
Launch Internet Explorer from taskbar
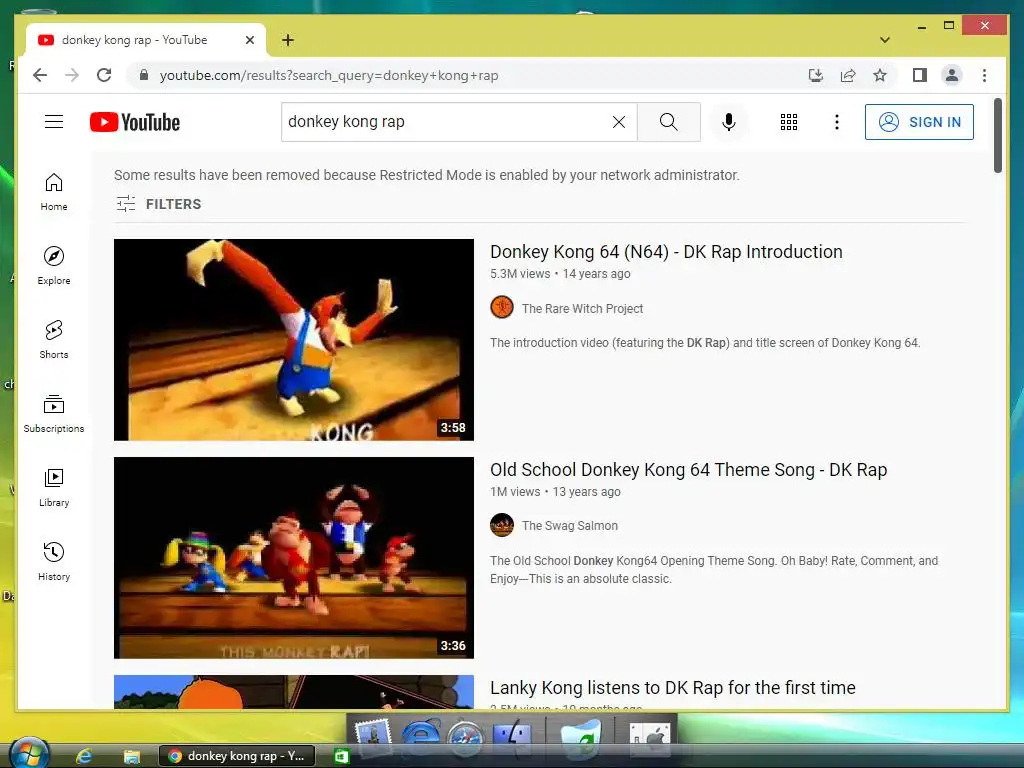[x=84, y=756]
